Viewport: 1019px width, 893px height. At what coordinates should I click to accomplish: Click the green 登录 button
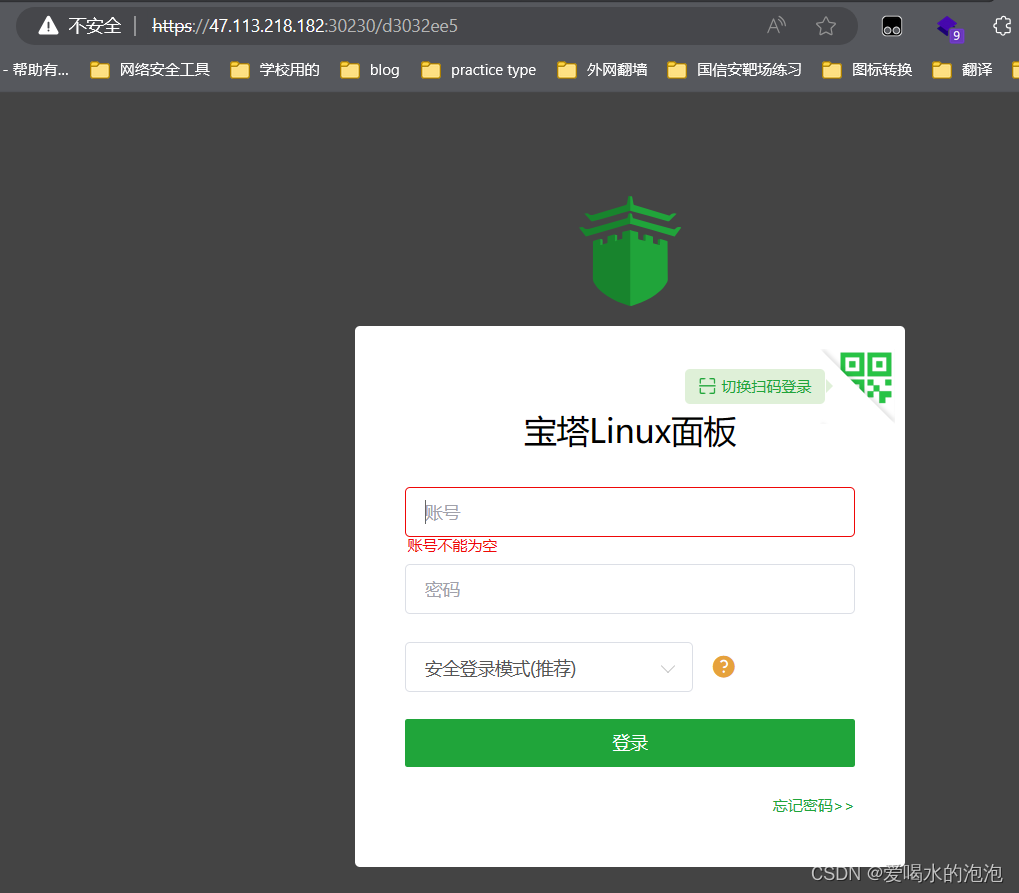pyautogui.click(x=630, y=743)
